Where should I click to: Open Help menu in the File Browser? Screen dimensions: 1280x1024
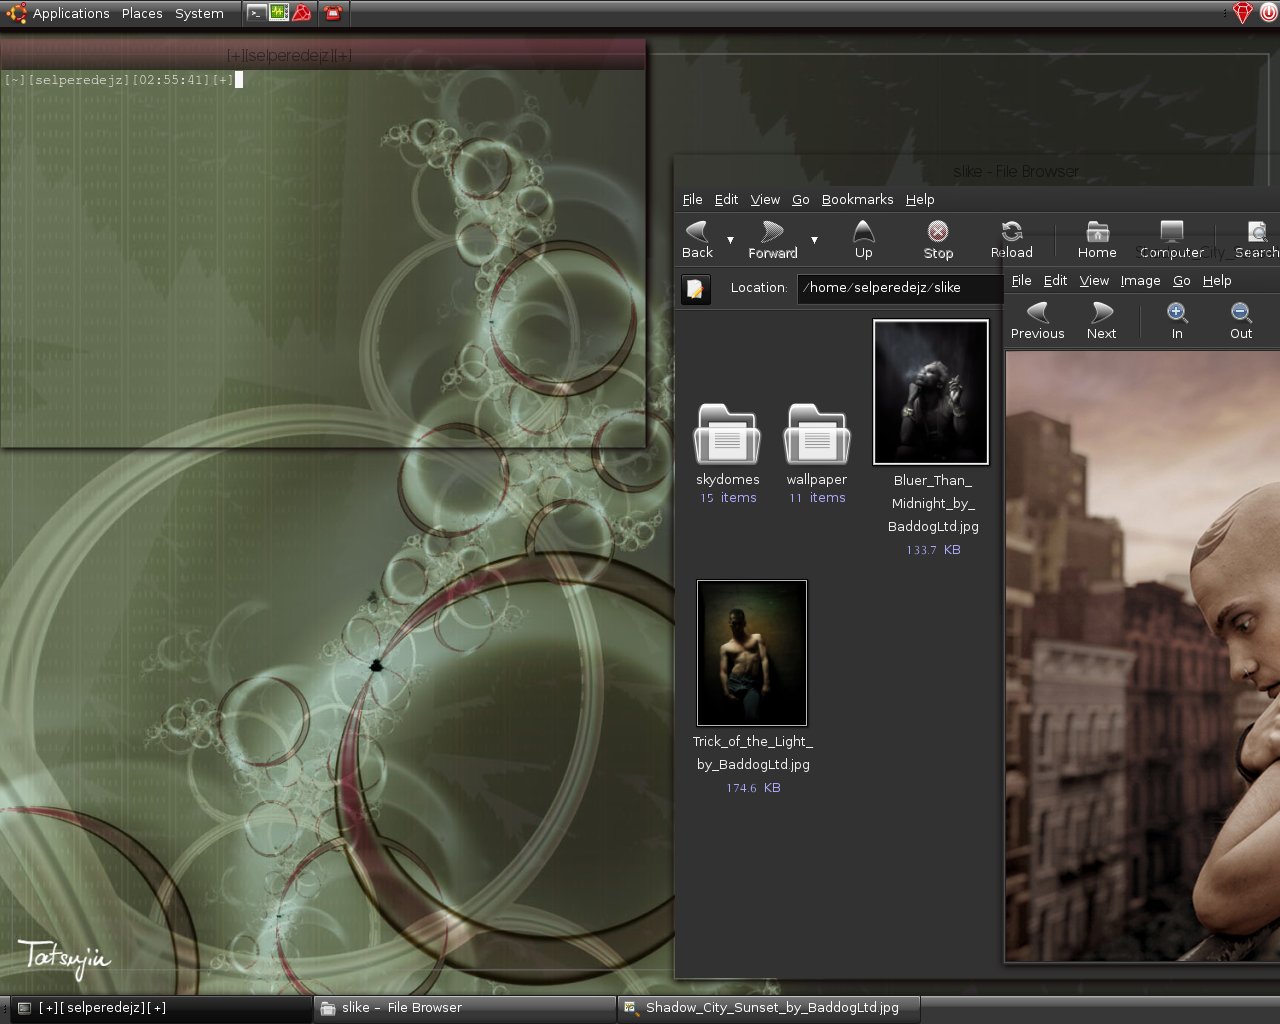(x=920, y=199)
